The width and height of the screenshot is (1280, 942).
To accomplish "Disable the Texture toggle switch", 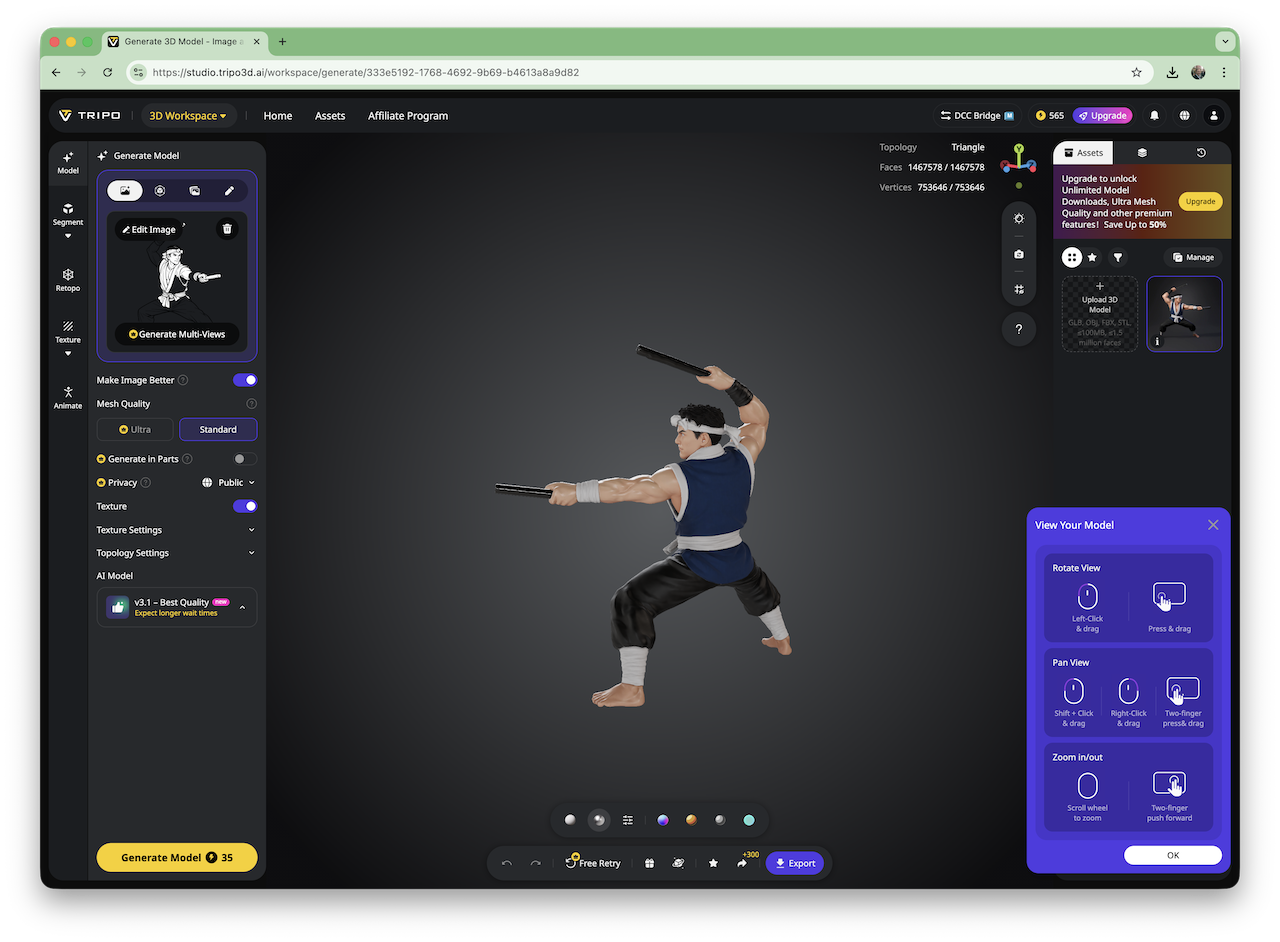I will coord(245,506).
